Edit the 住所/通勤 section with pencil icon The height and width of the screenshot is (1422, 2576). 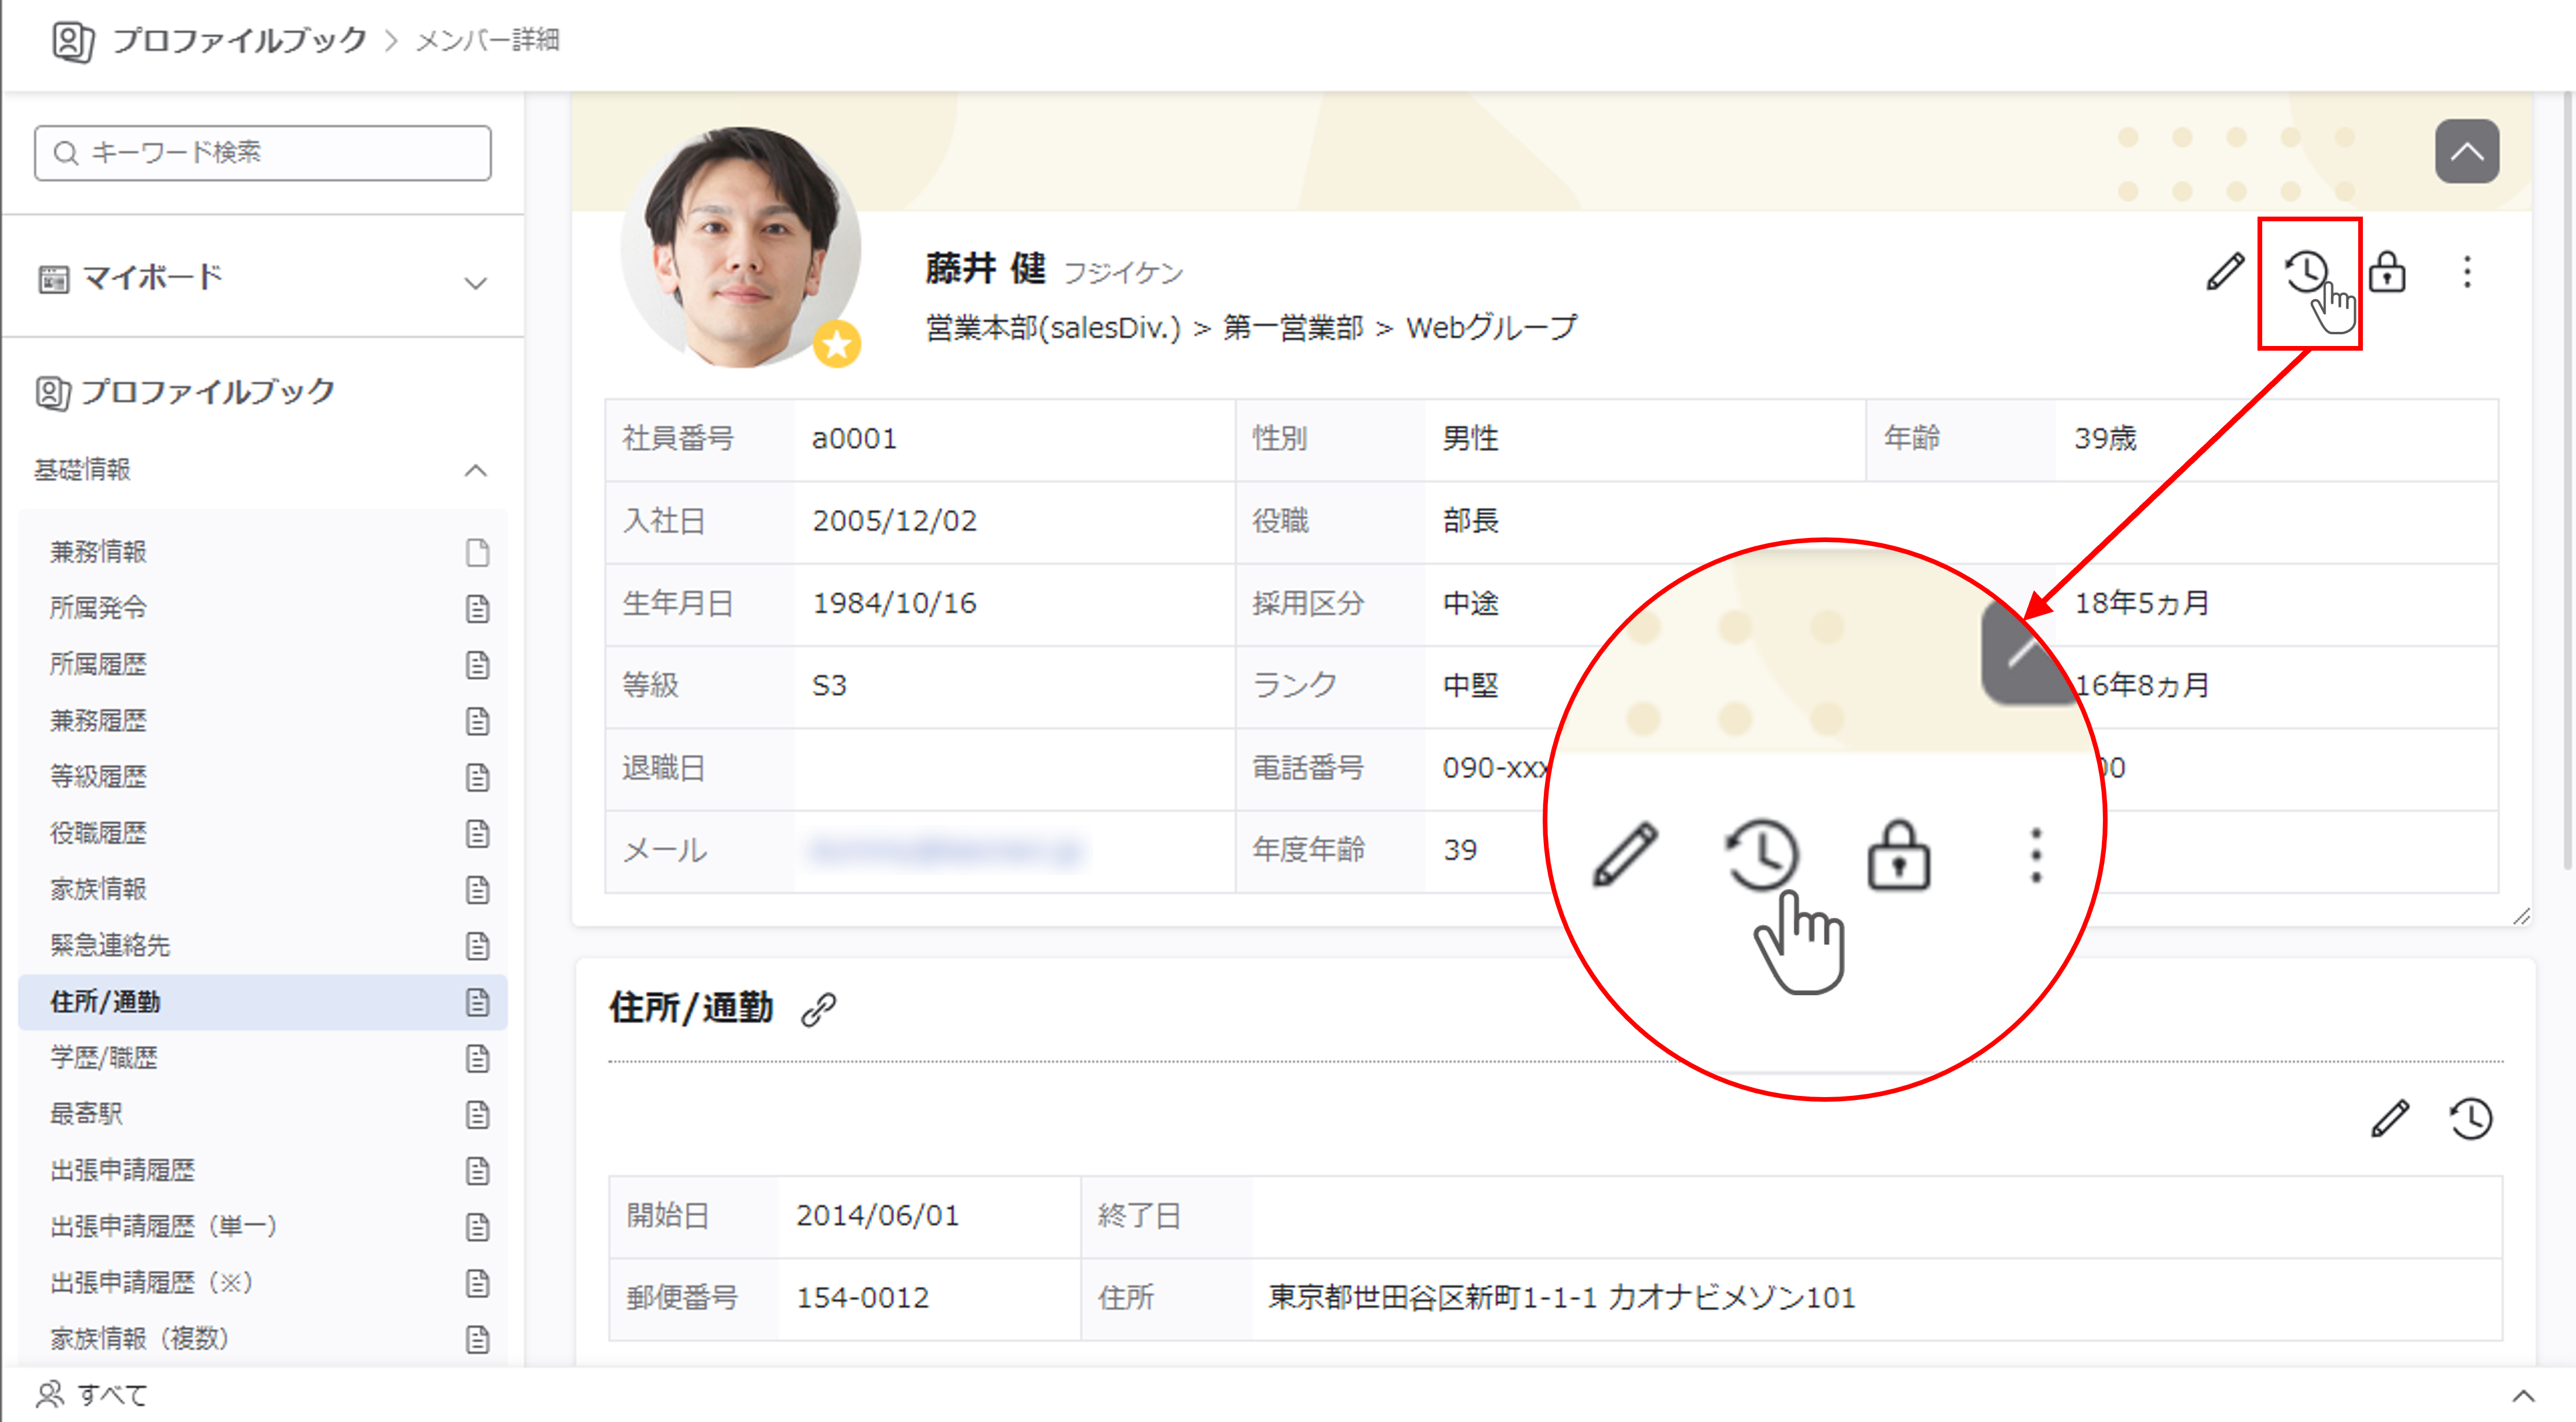pyautogui.click(x=2390, y=1118)
